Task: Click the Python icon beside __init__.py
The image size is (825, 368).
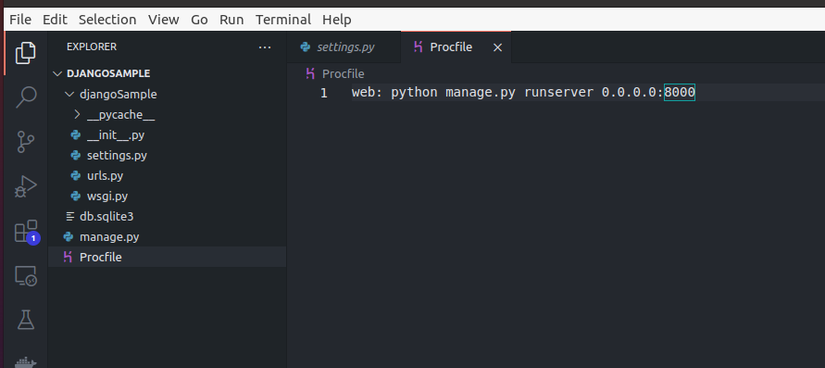Action: click(x=76, y=135)
